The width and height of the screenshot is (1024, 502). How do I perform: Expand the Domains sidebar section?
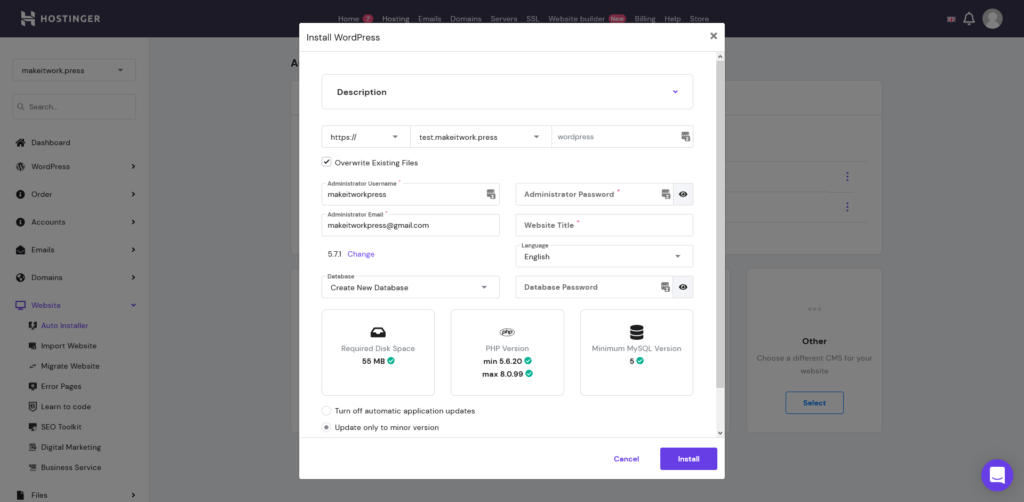click(x=133, y=277)
